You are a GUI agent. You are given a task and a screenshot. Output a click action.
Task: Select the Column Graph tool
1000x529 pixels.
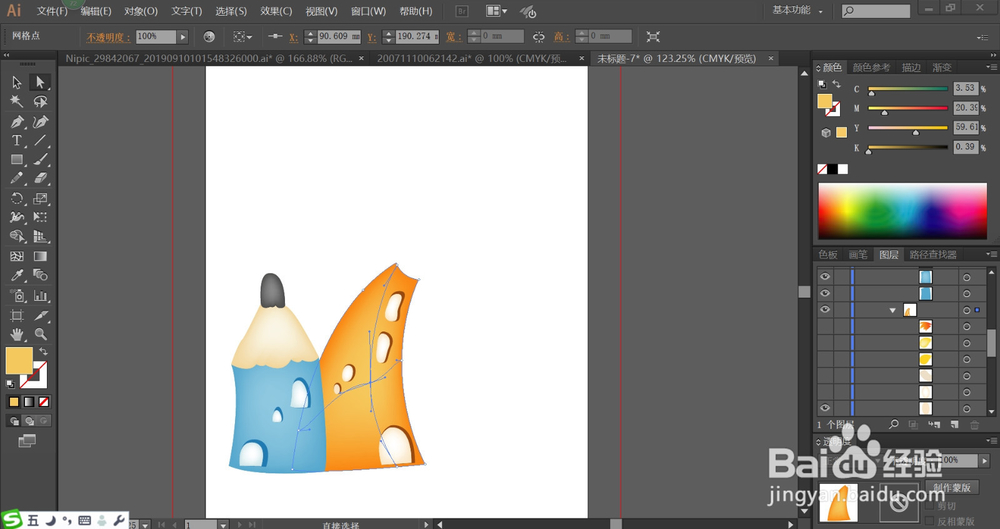(x=40, y=295)
